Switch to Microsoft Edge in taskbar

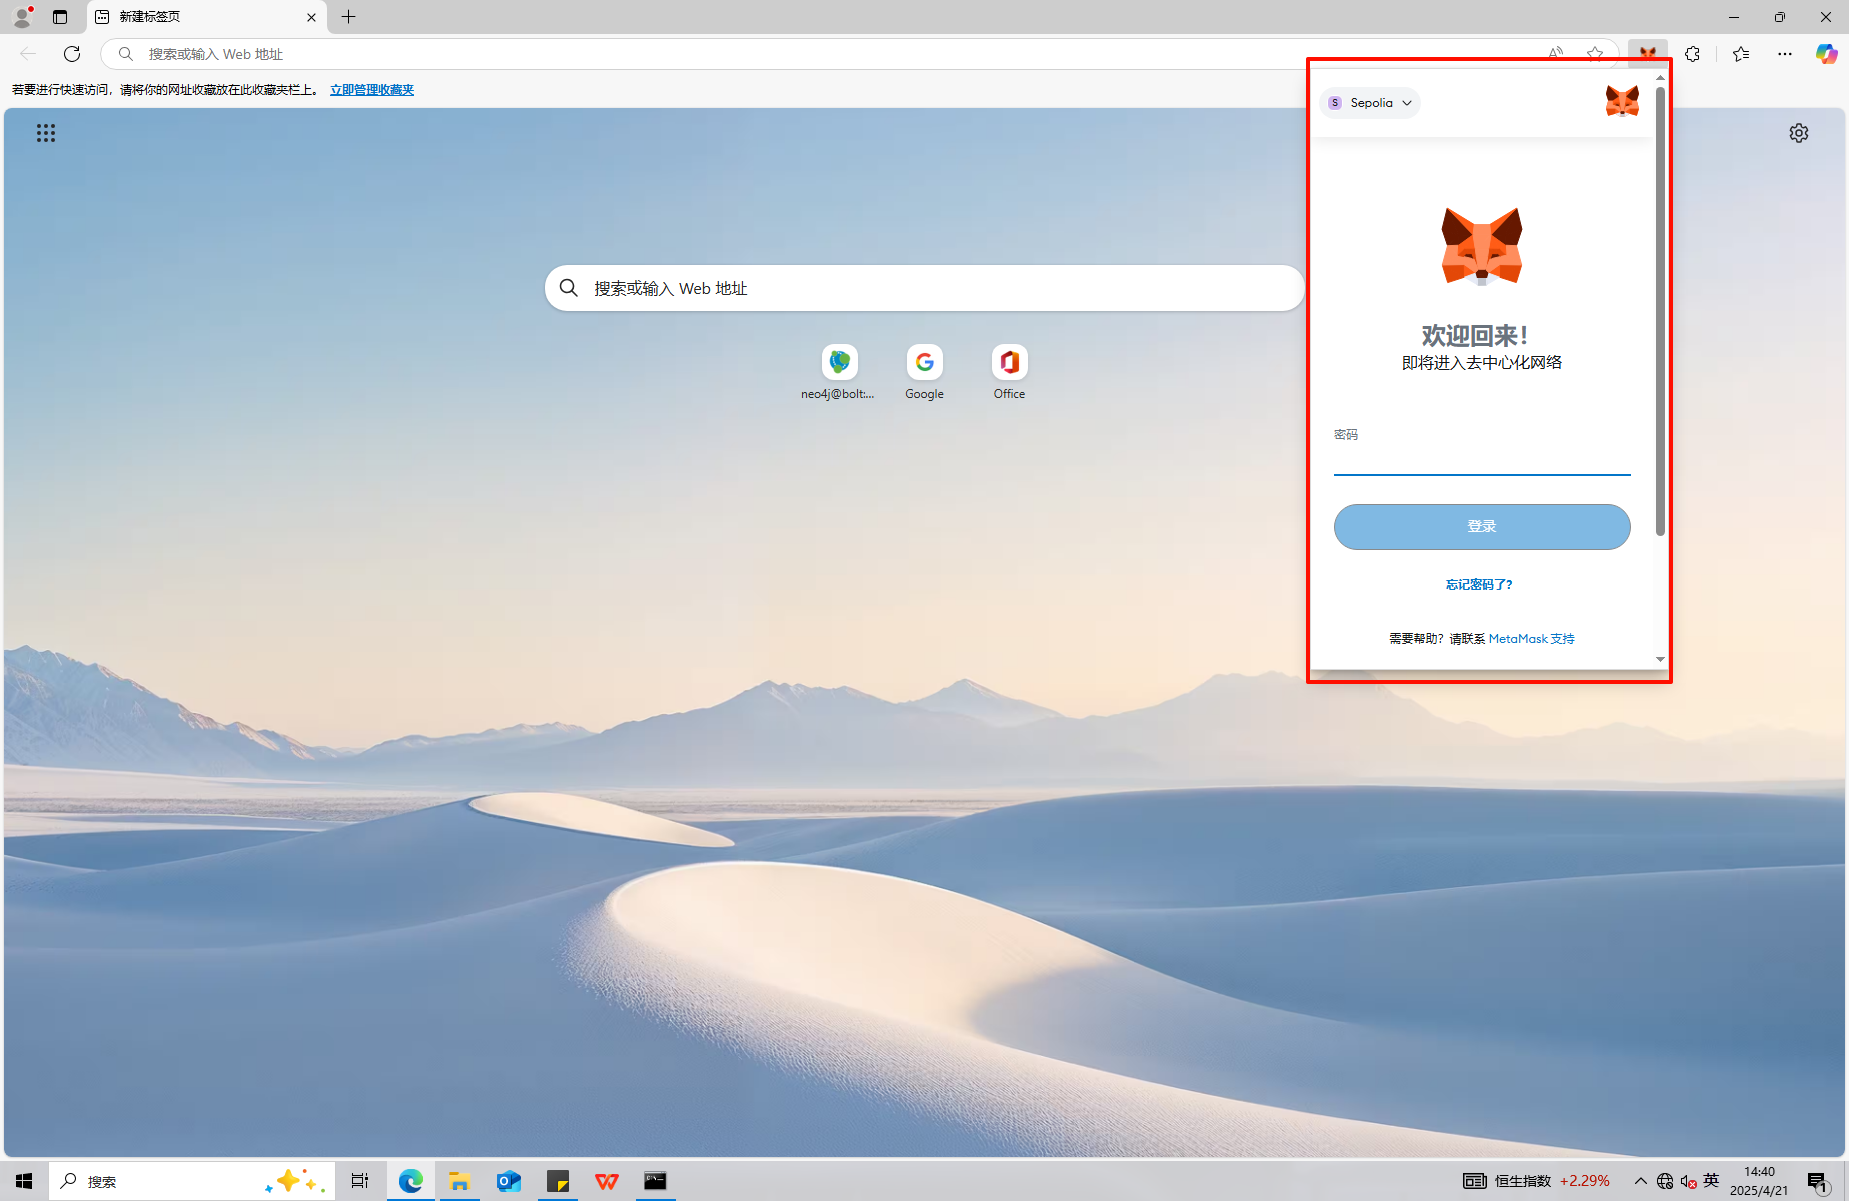[411, 1181]
